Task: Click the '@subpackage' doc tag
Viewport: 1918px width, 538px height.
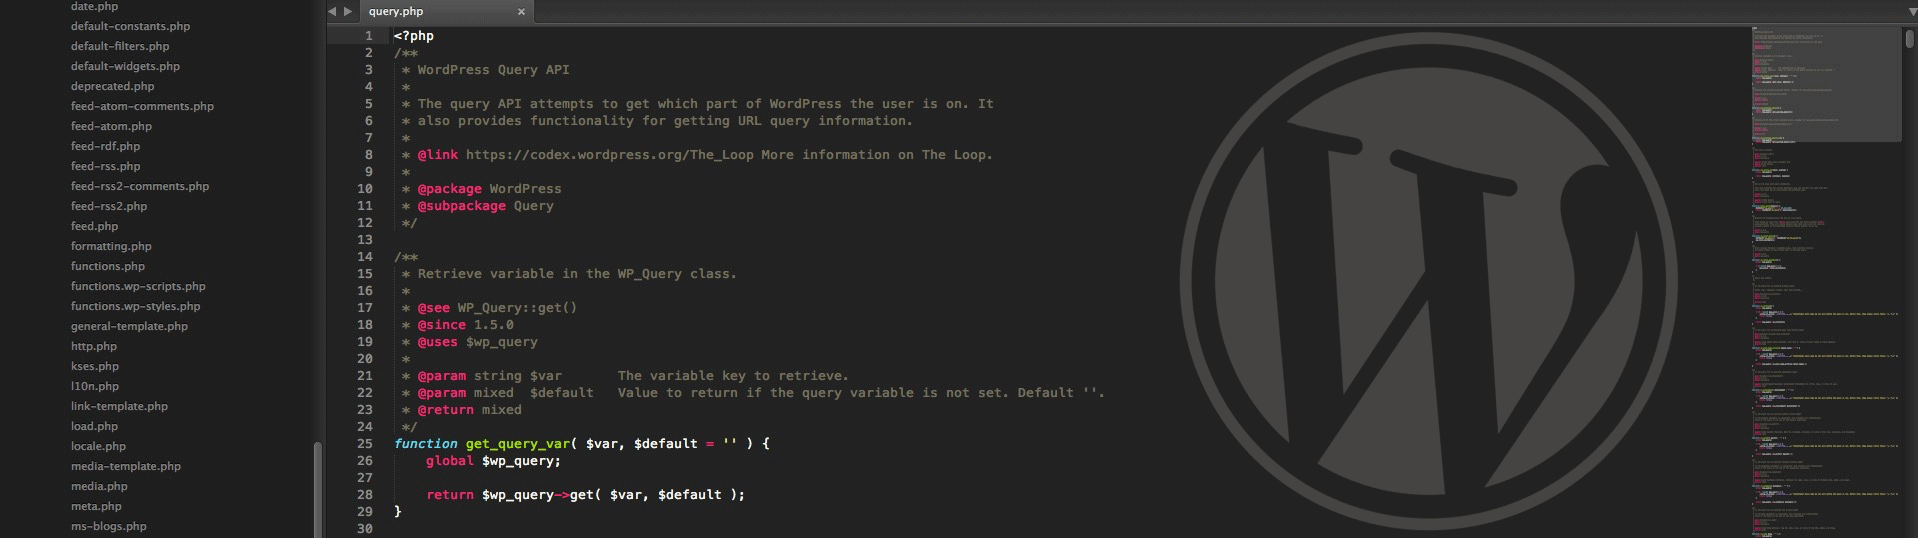Action: tap(462, 206)
